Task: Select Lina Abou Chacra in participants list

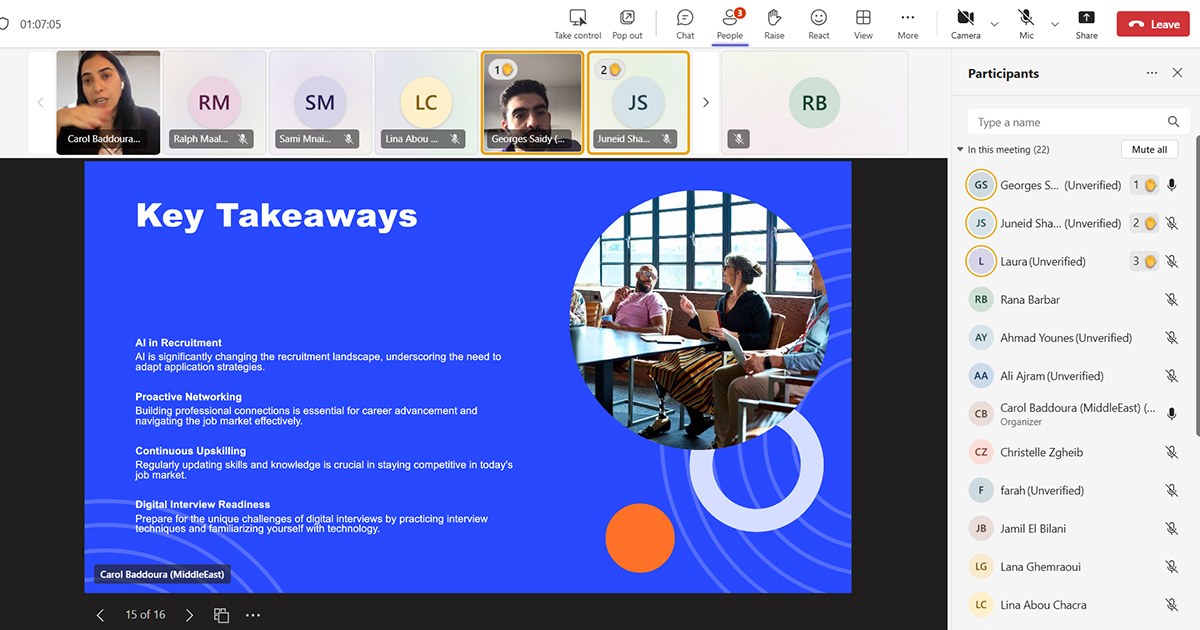Action: 1074,605
